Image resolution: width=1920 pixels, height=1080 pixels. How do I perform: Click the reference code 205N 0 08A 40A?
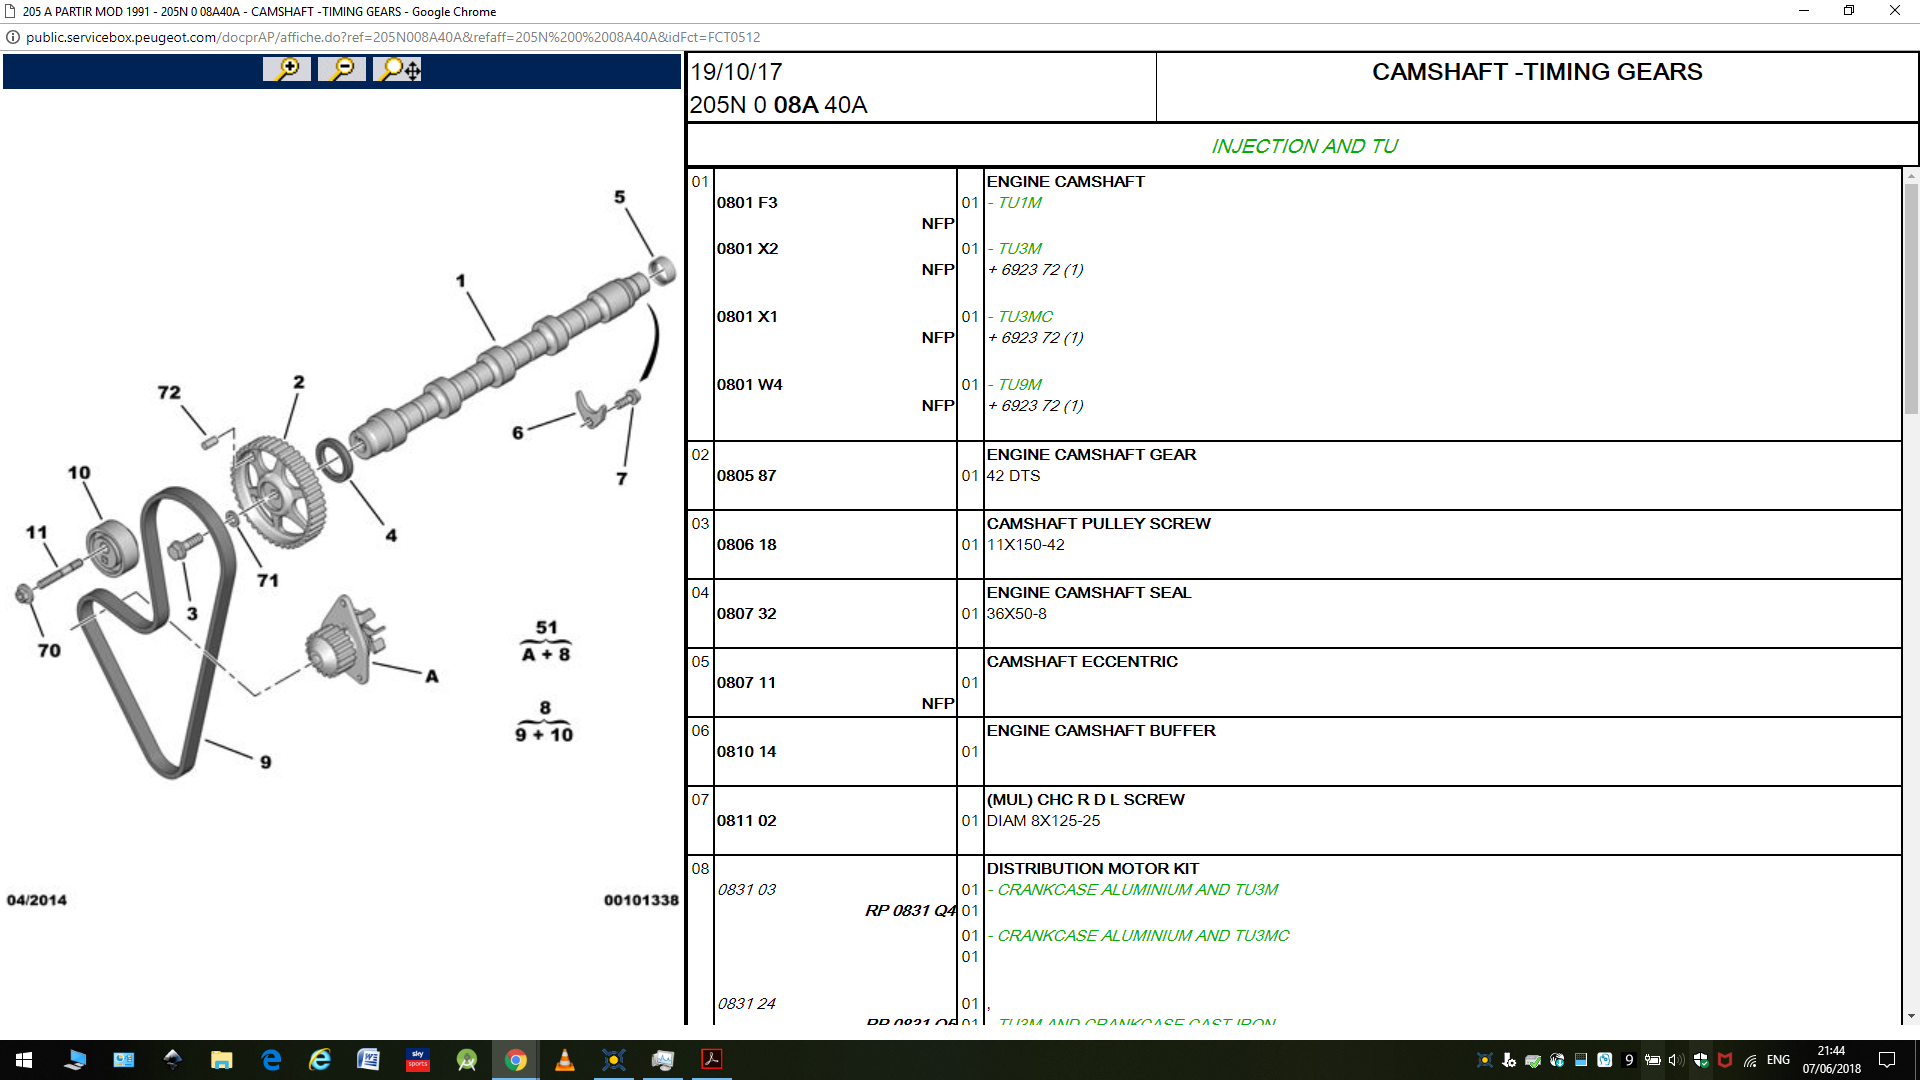pos(778,105)
